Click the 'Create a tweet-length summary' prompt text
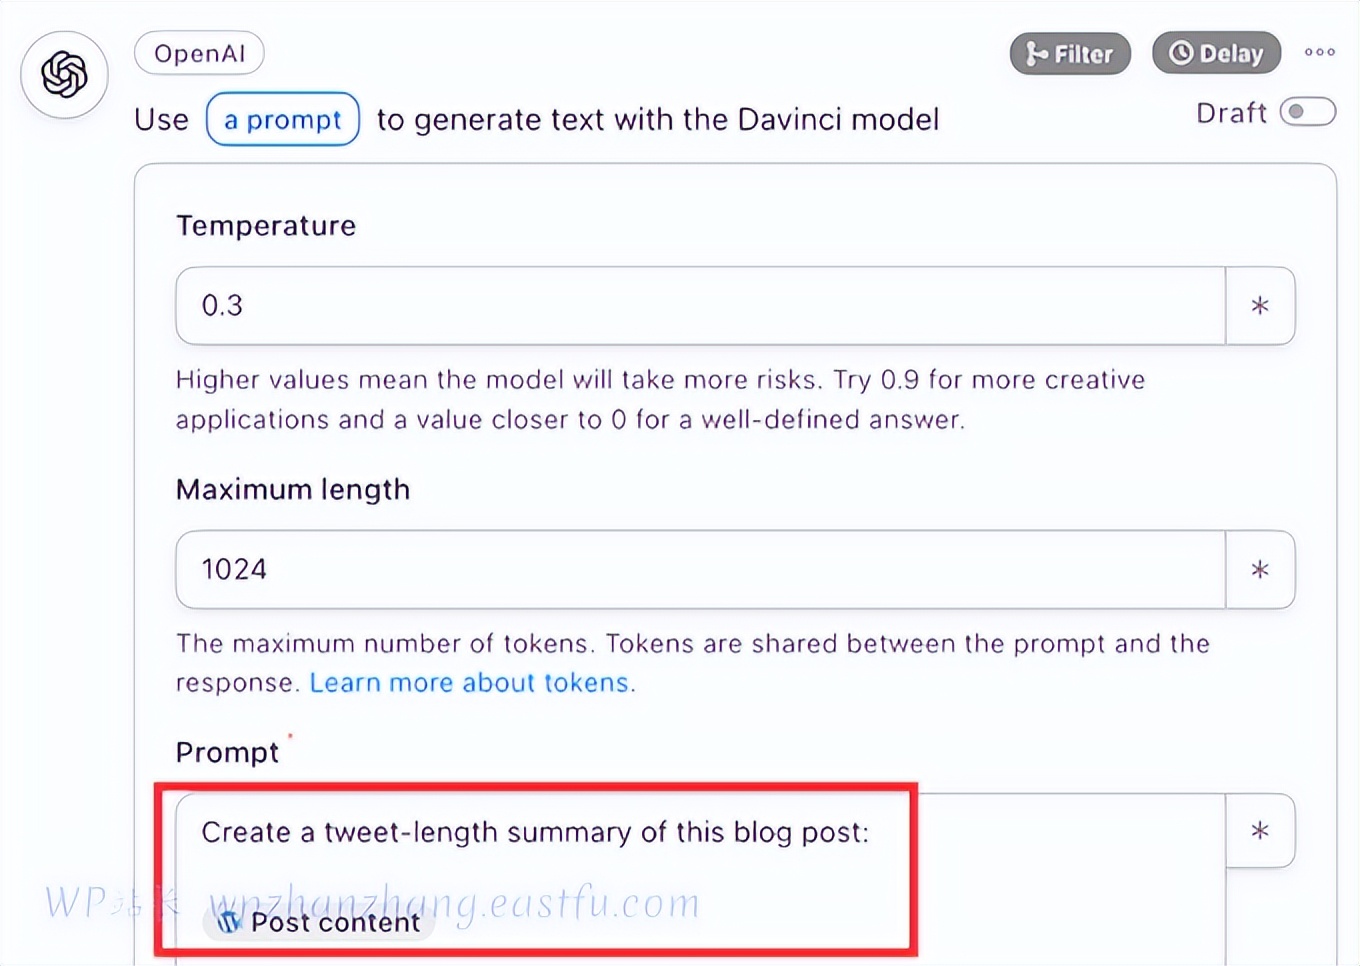The height and width of the screenshot is (966, 1360). [x=535, y=833]
